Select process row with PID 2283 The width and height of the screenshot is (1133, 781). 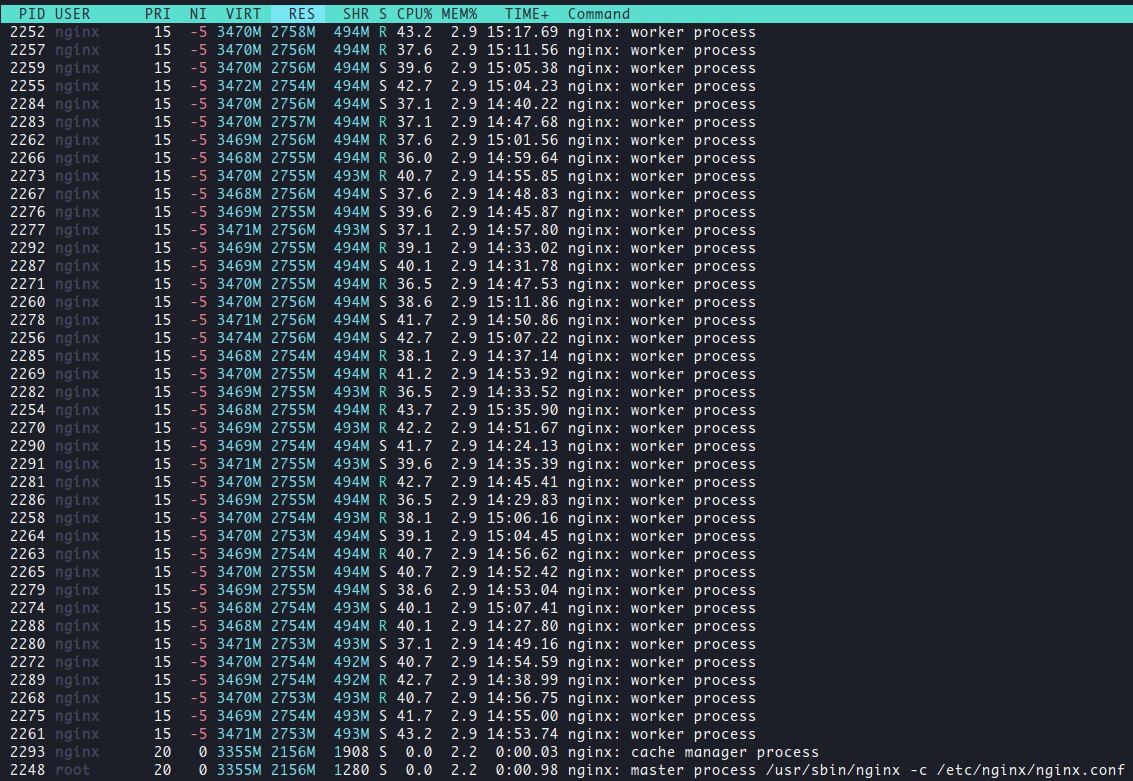tap(566, 122)
